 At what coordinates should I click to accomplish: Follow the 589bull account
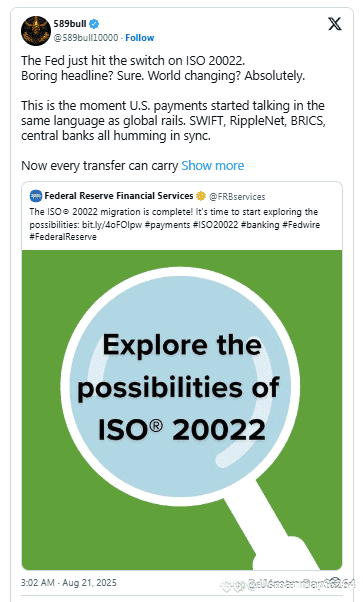pyautogui.click(x=139, y=38)
